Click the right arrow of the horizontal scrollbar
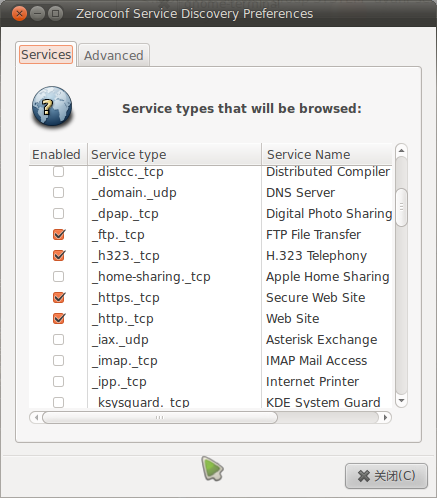437x498 pixels. tap(385, 417)
